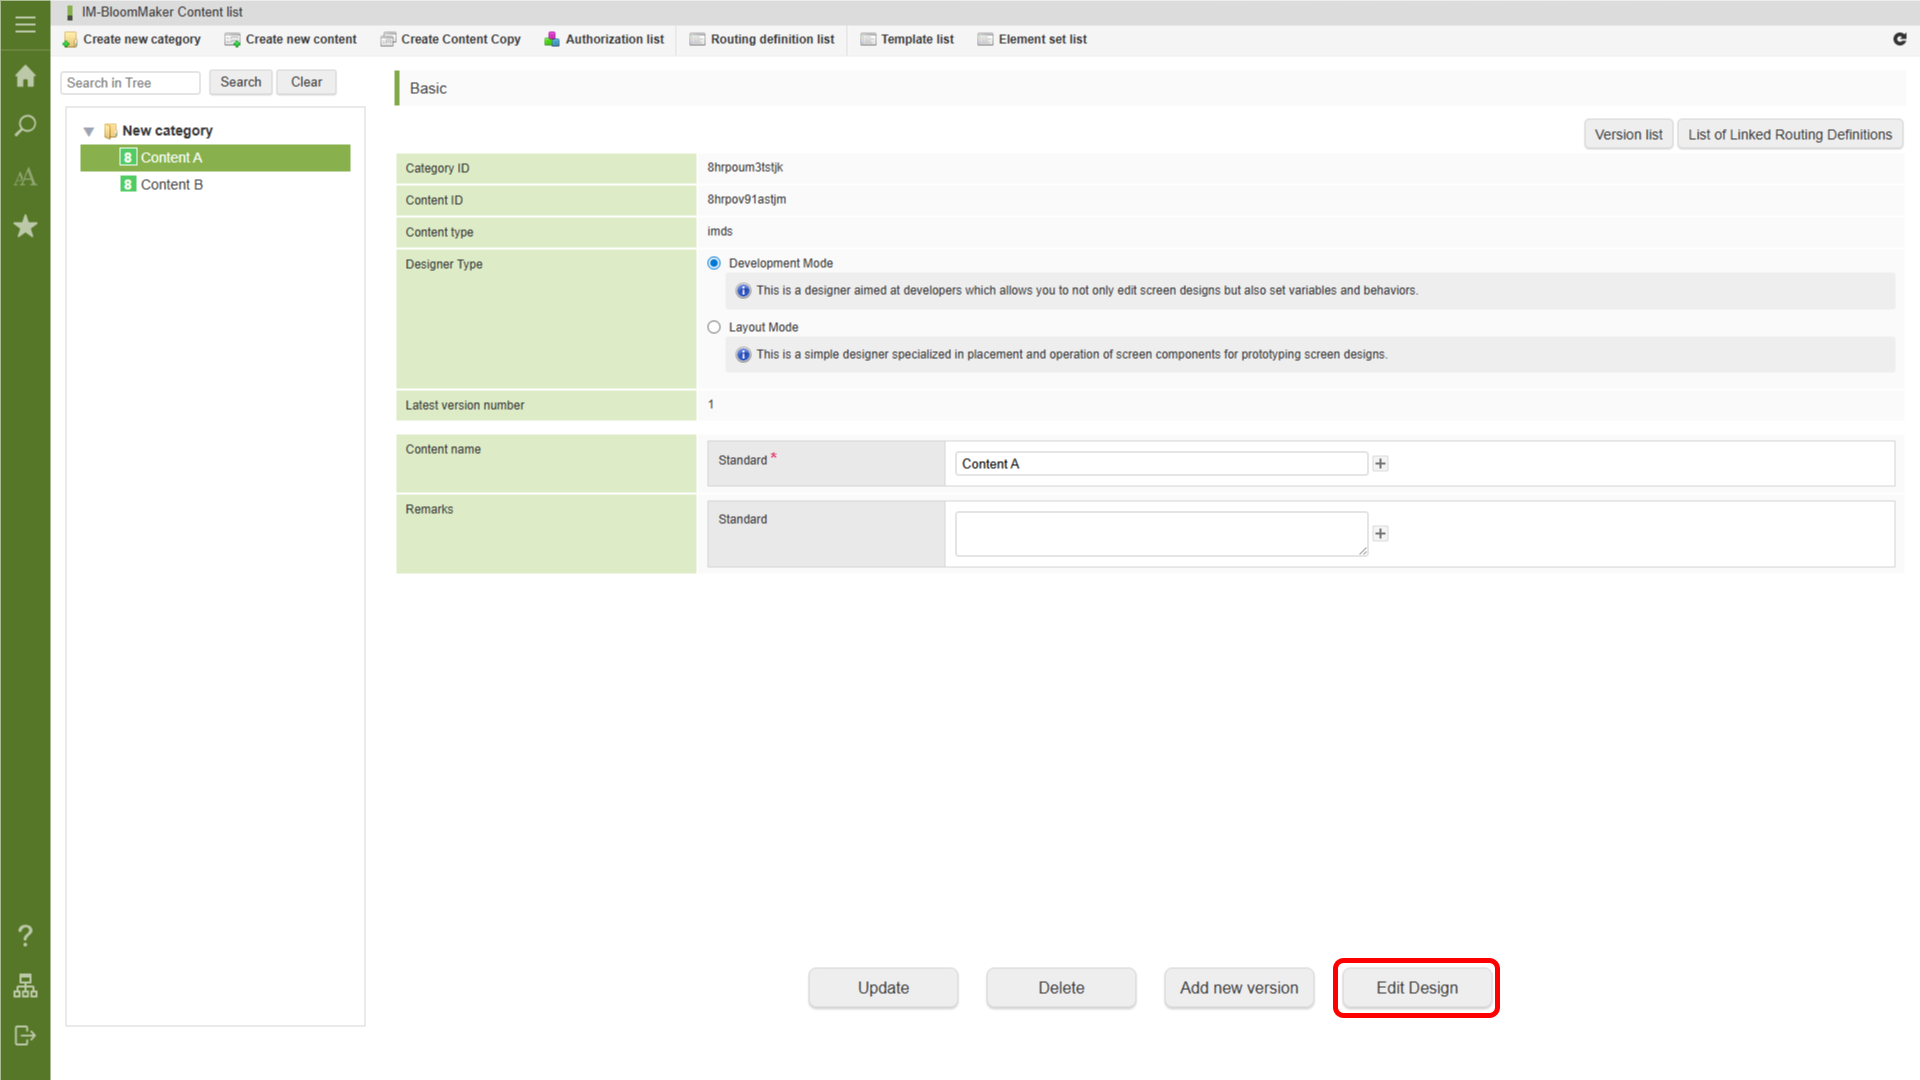Image resolution: width=1920 pixels, height=1080 pixels.
Task: Select Development Mode radio button
Action: pyautogui.click(x=714, y=263)
